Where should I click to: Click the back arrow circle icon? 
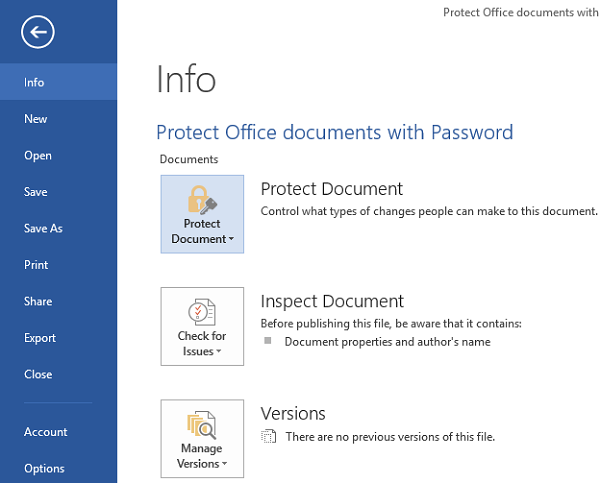pyautogui.click(x=38, y=32)
